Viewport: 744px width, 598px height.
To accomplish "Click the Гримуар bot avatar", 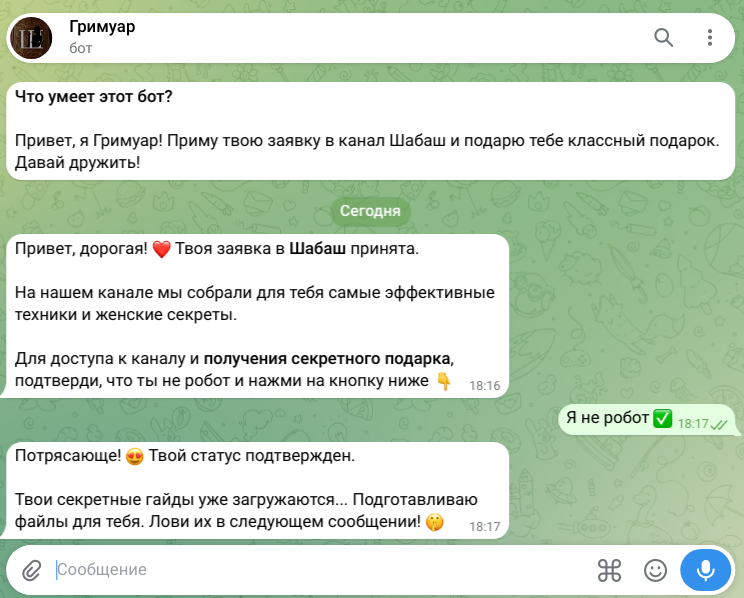I will (x=31, y=38).
